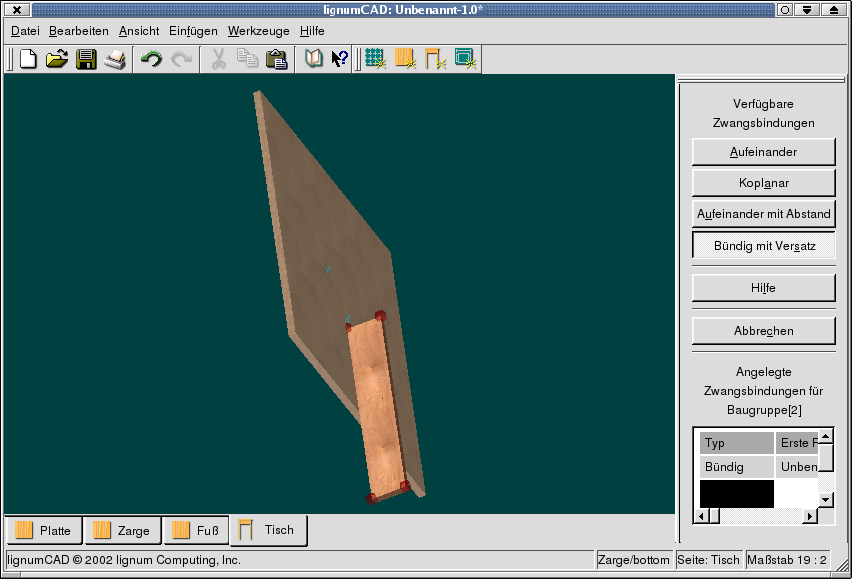Screen dimensions: 852x579
Task: Open the Einfügen menu
Action: click(193, 31)
